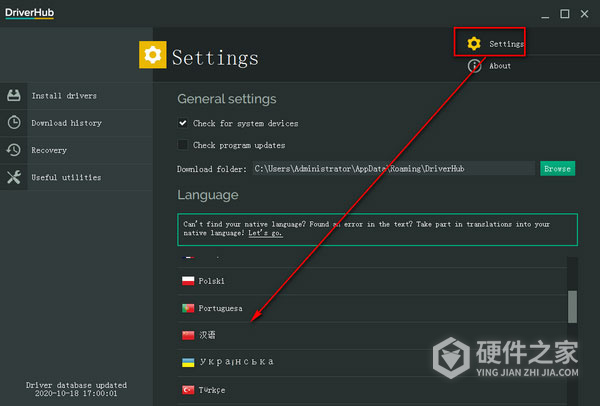Click the About info icon
Viewport: 600px width, 406px height.
pyautogui.click(x=474, y=66)
